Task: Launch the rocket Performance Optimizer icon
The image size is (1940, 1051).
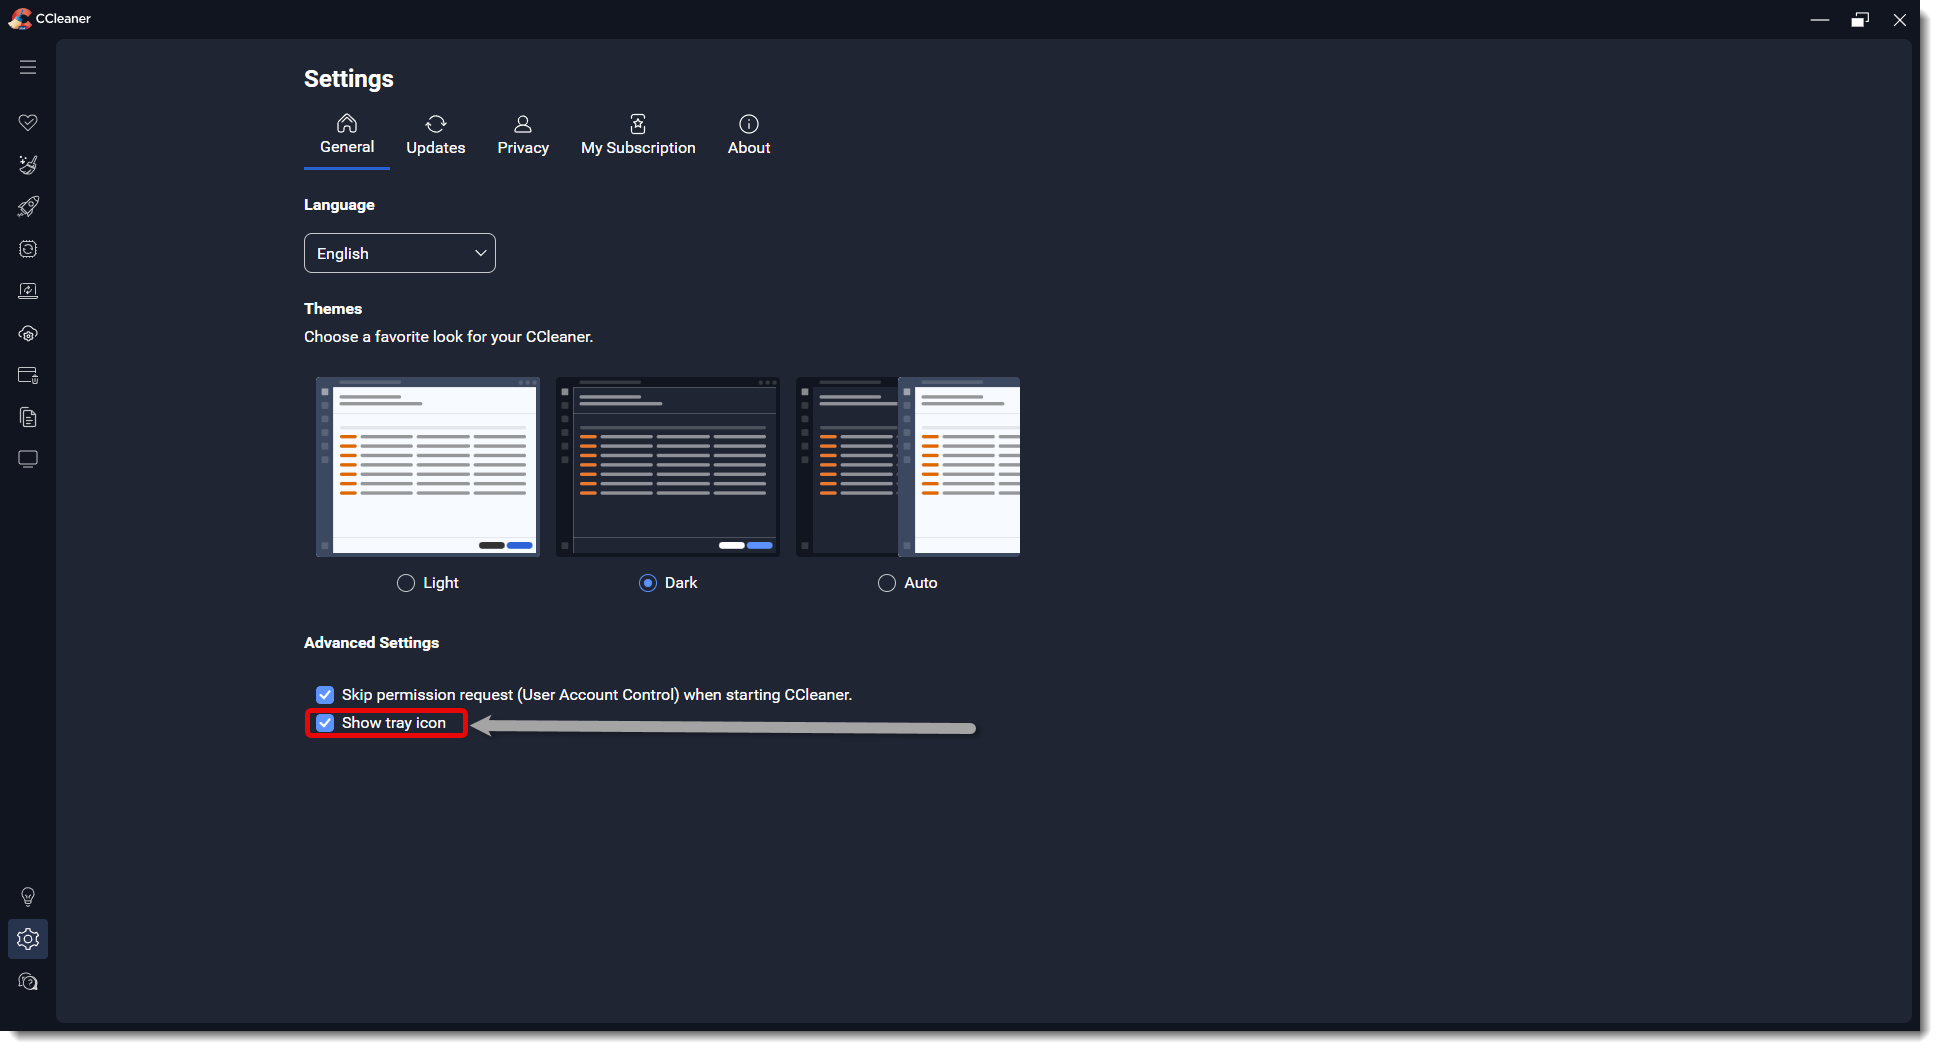Action: tap(28, 207)
